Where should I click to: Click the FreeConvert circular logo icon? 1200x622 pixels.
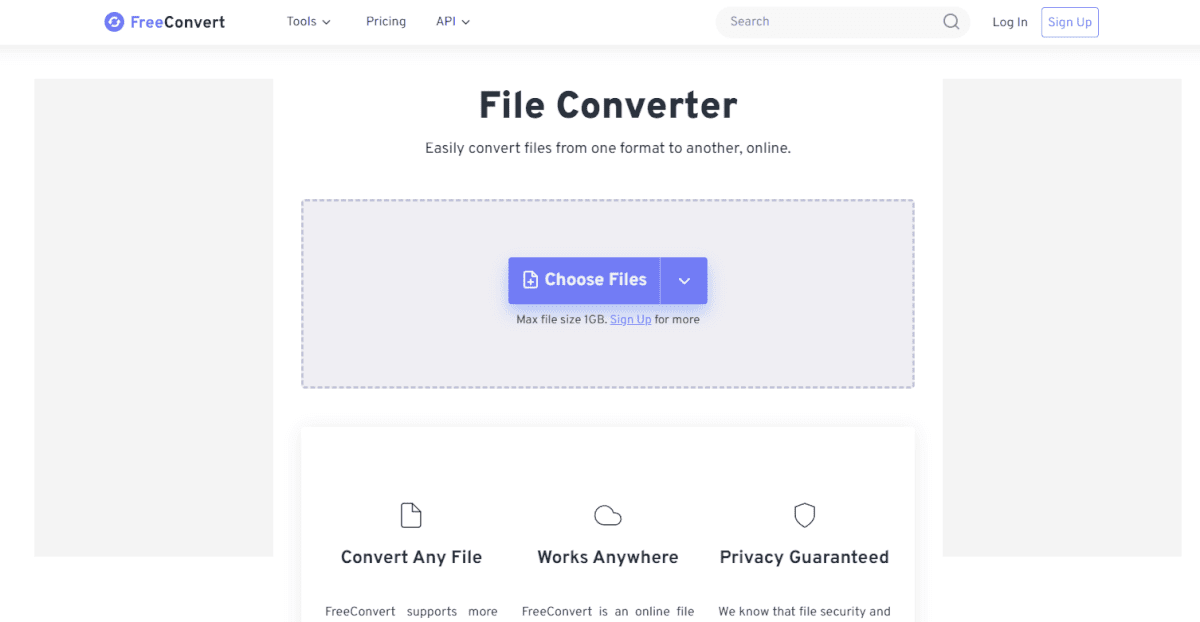point(113,21)
